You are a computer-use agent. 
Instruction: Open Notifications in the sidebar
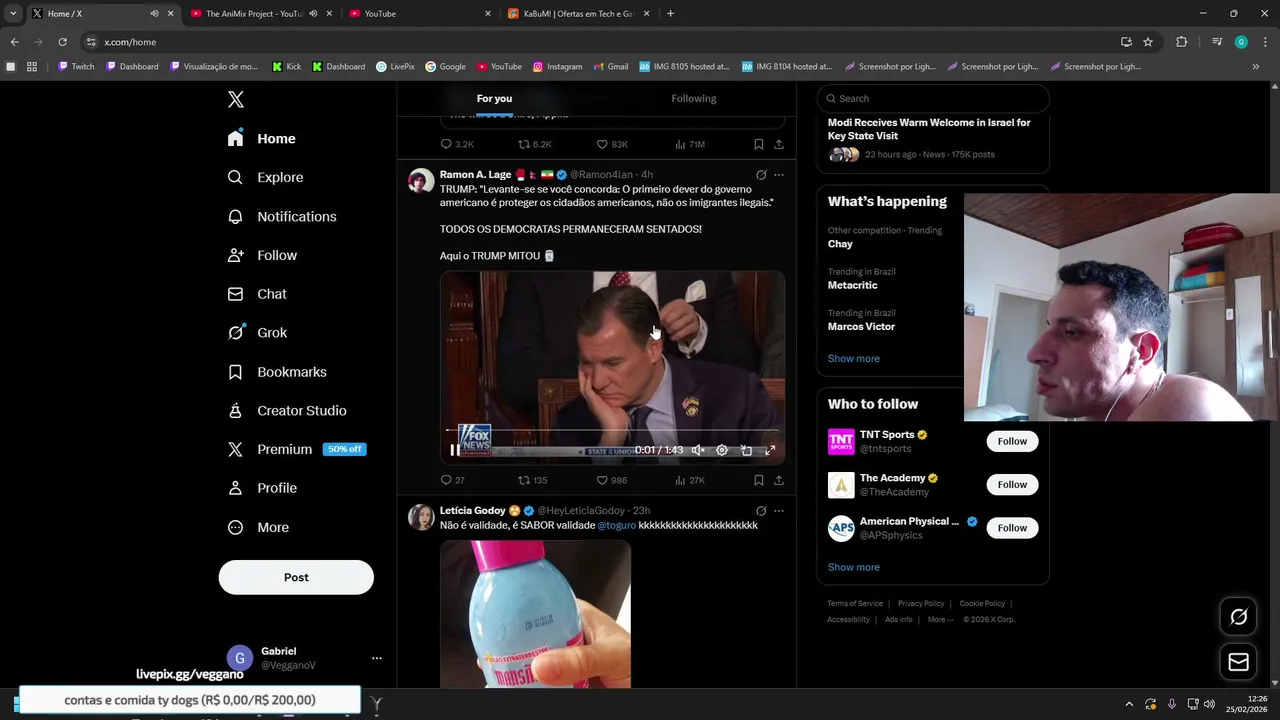pos(282,216)
